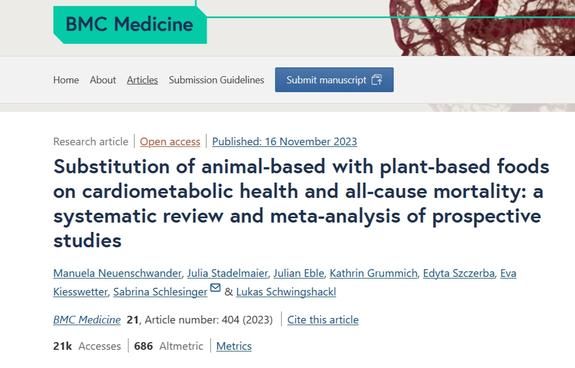Click the email envelope icon beside Sabrina Schlesinger

click(x=215, y=288)
